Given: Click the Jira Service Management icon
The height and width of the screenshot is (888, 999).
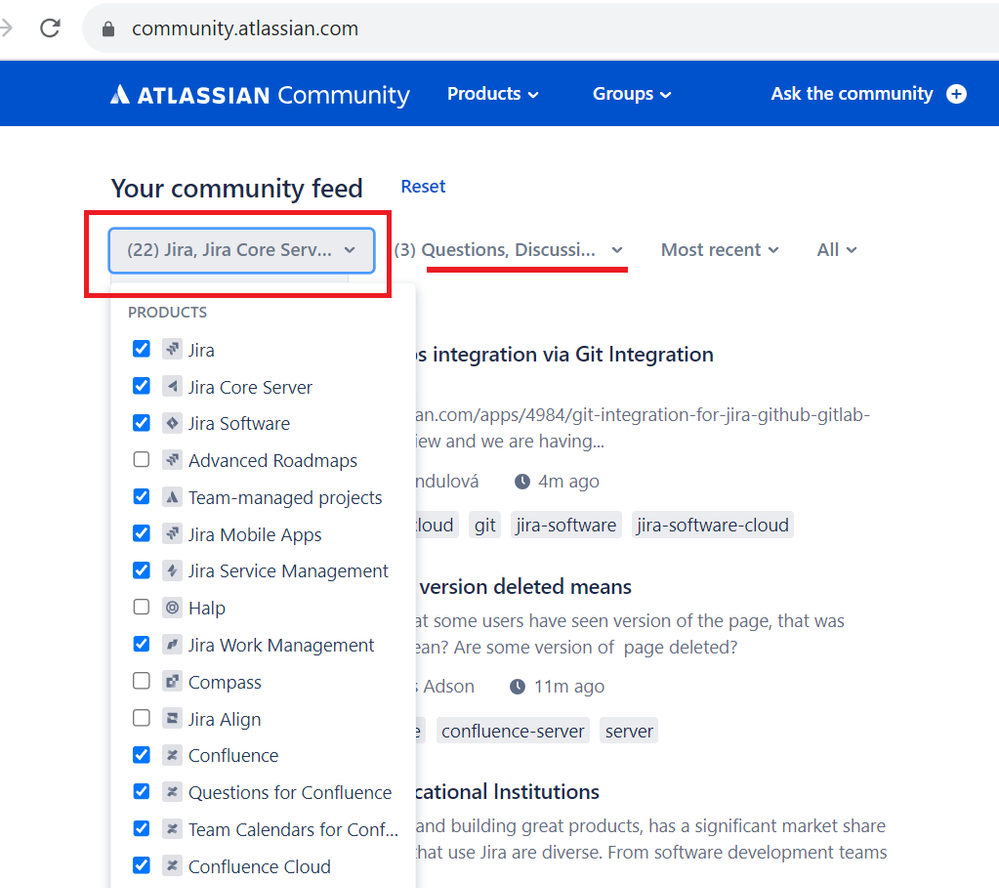Looking at the screenshot, I should click(x=172, y=570).
